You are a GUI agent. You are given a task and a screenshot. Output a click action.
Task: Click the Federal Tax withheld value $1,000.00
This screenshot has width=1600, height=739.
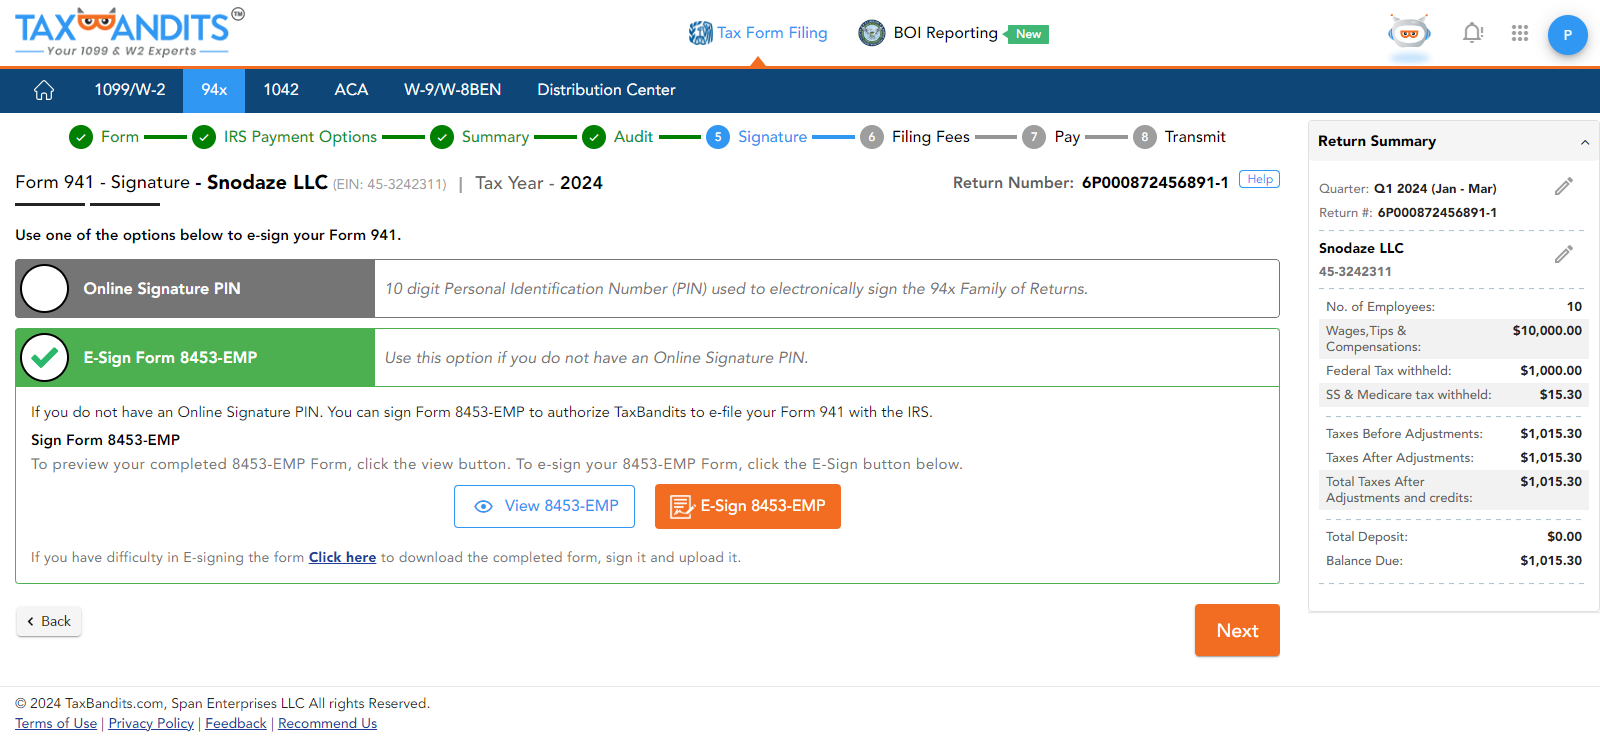tap(1551, 371)
